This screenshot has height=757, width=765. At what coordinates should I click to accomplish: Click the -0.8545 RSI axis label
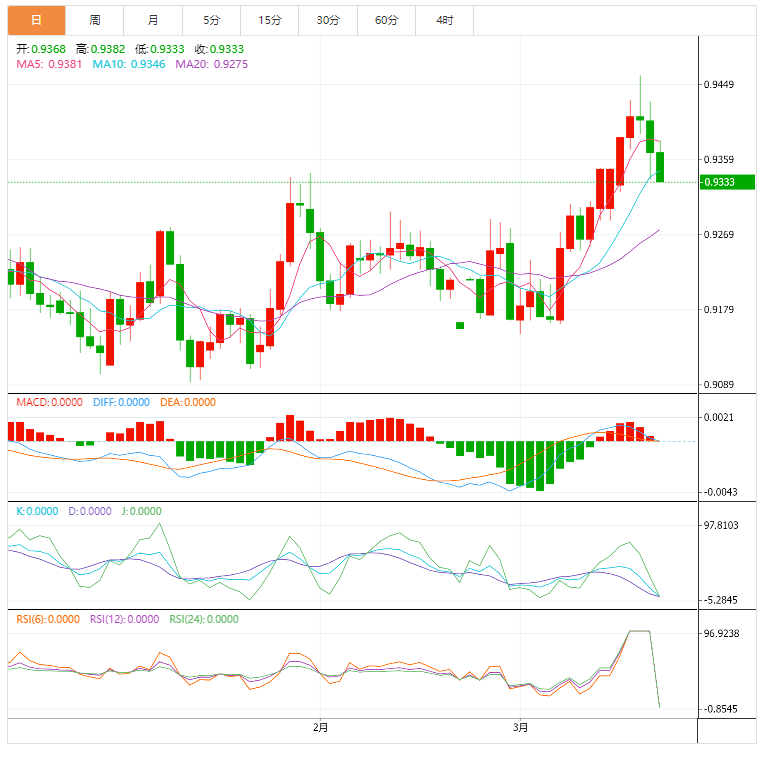pyautogui.click(x=720, y=709)
